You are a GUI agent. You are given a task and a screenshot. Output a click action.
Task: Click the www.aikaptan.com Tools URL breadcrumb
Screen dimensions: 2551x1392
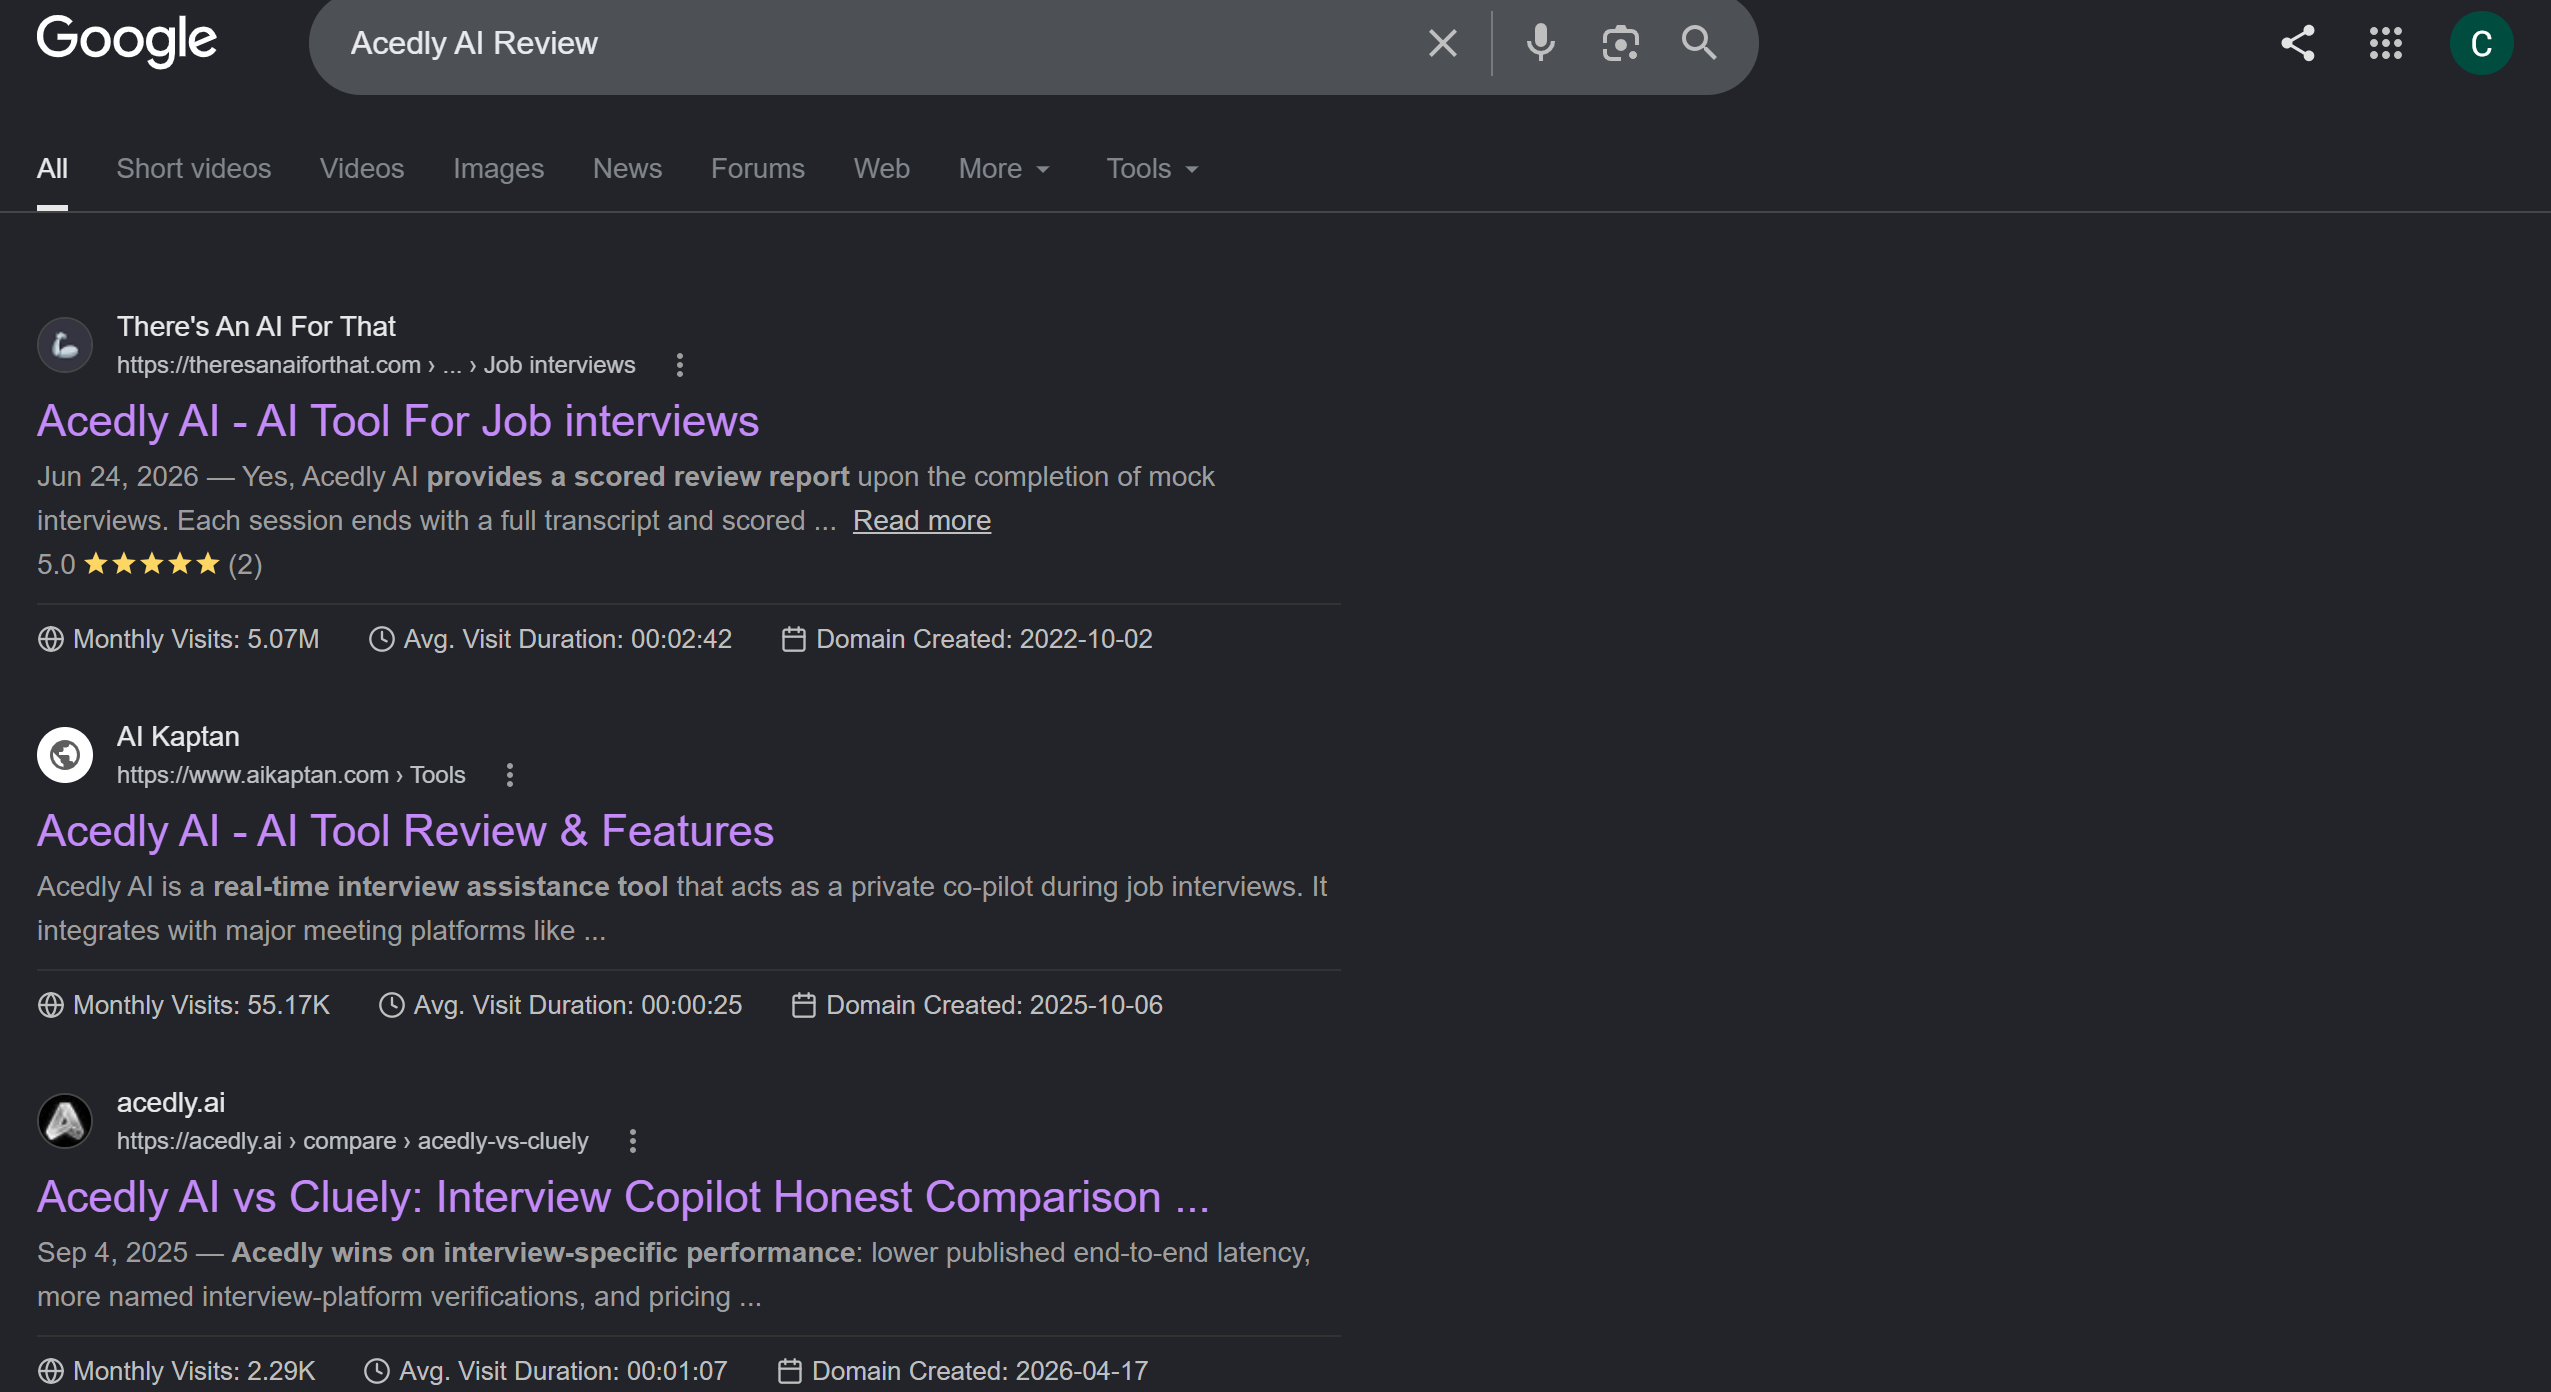(291, 775)
